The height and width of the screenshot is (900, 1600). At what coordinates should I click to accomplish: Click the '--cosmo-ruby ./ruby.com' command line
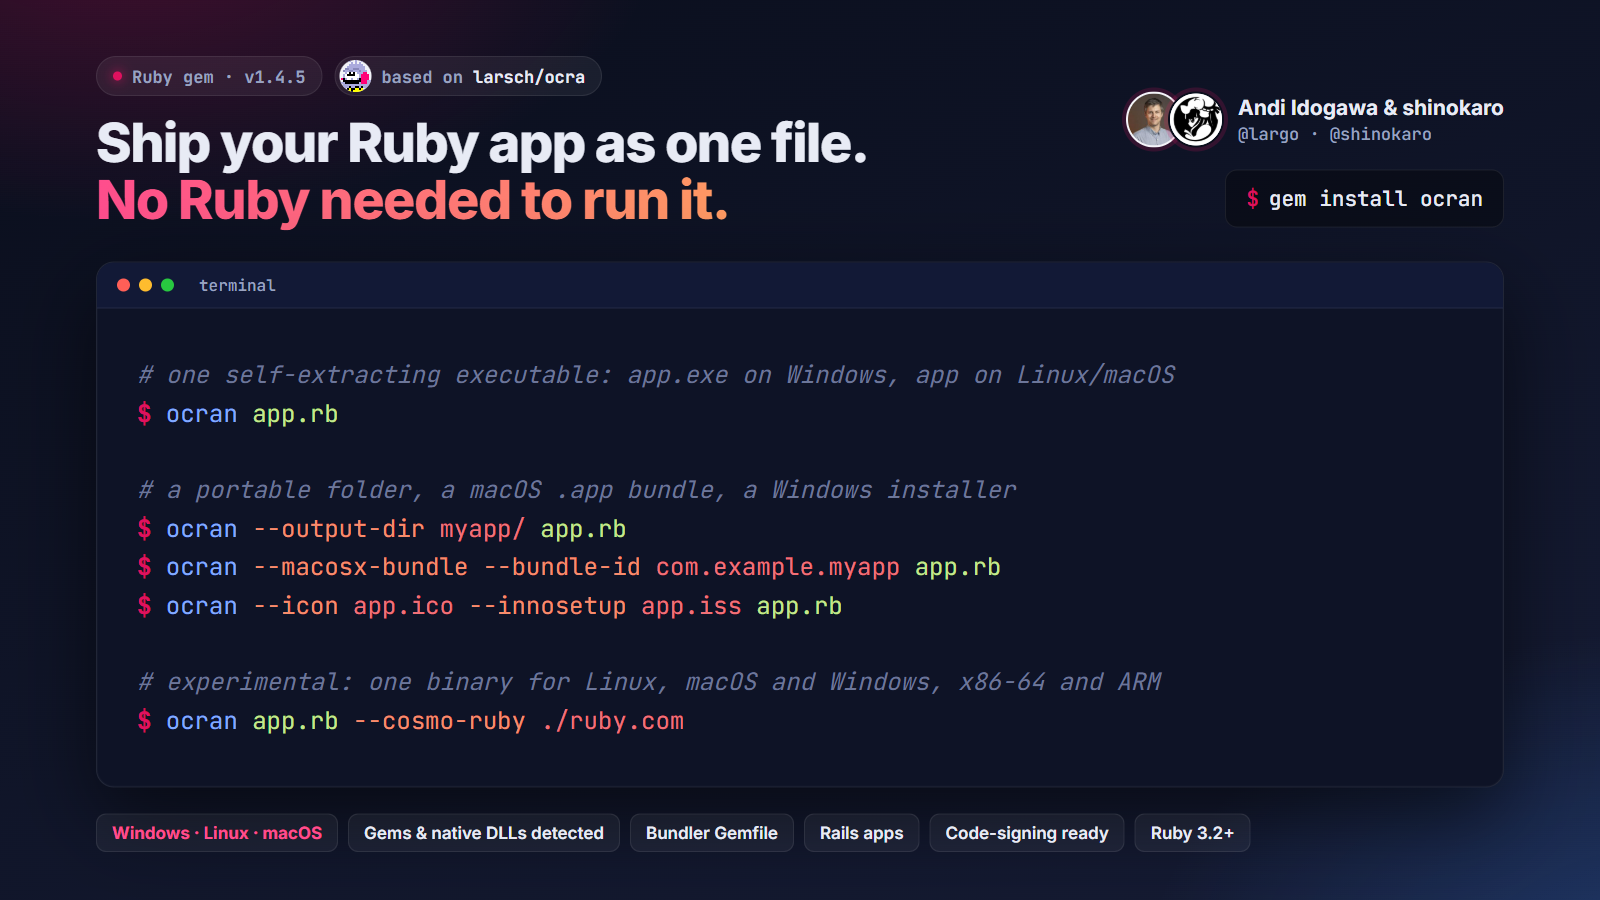coord(411,721)
